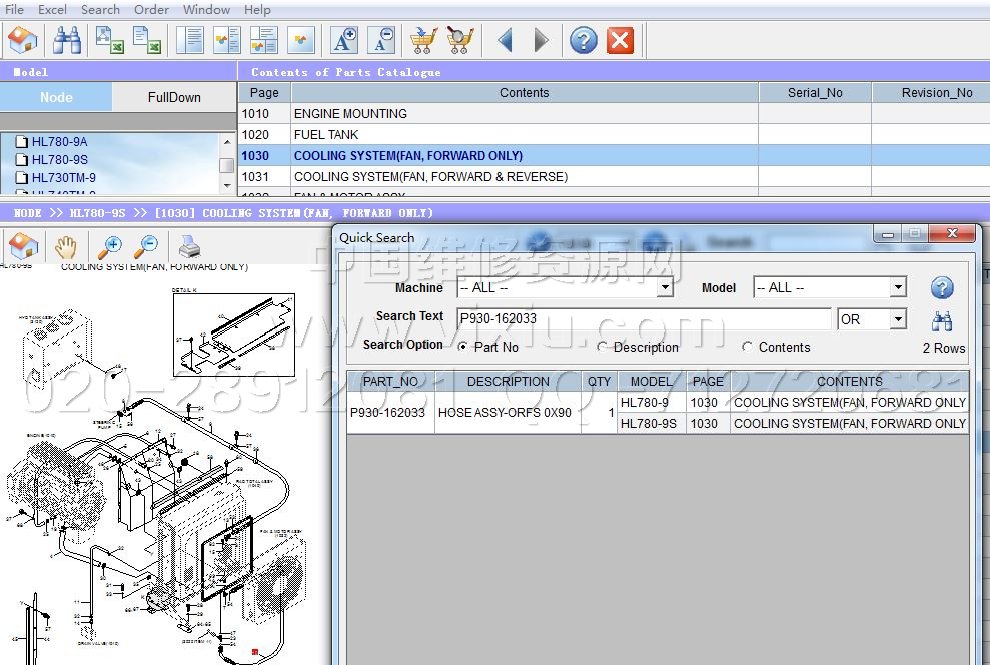Select the Contents search option
Viewport: 990px width, 665px height.
click(747, 347)
